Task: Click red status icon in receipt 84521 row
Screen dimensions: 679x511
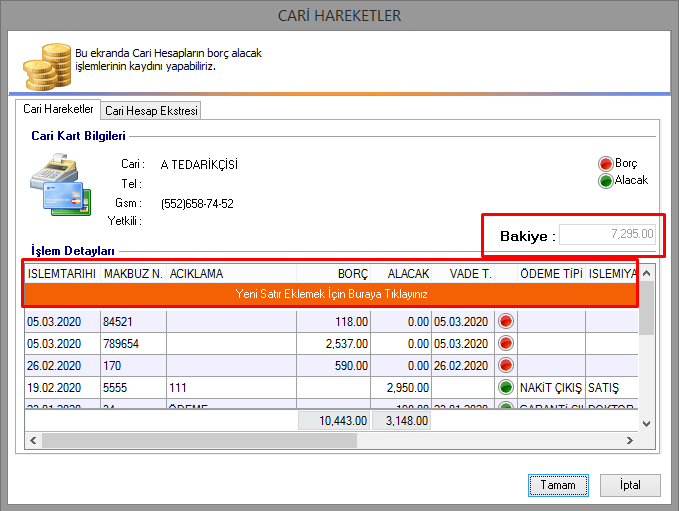Action: (x=505, y=321)
